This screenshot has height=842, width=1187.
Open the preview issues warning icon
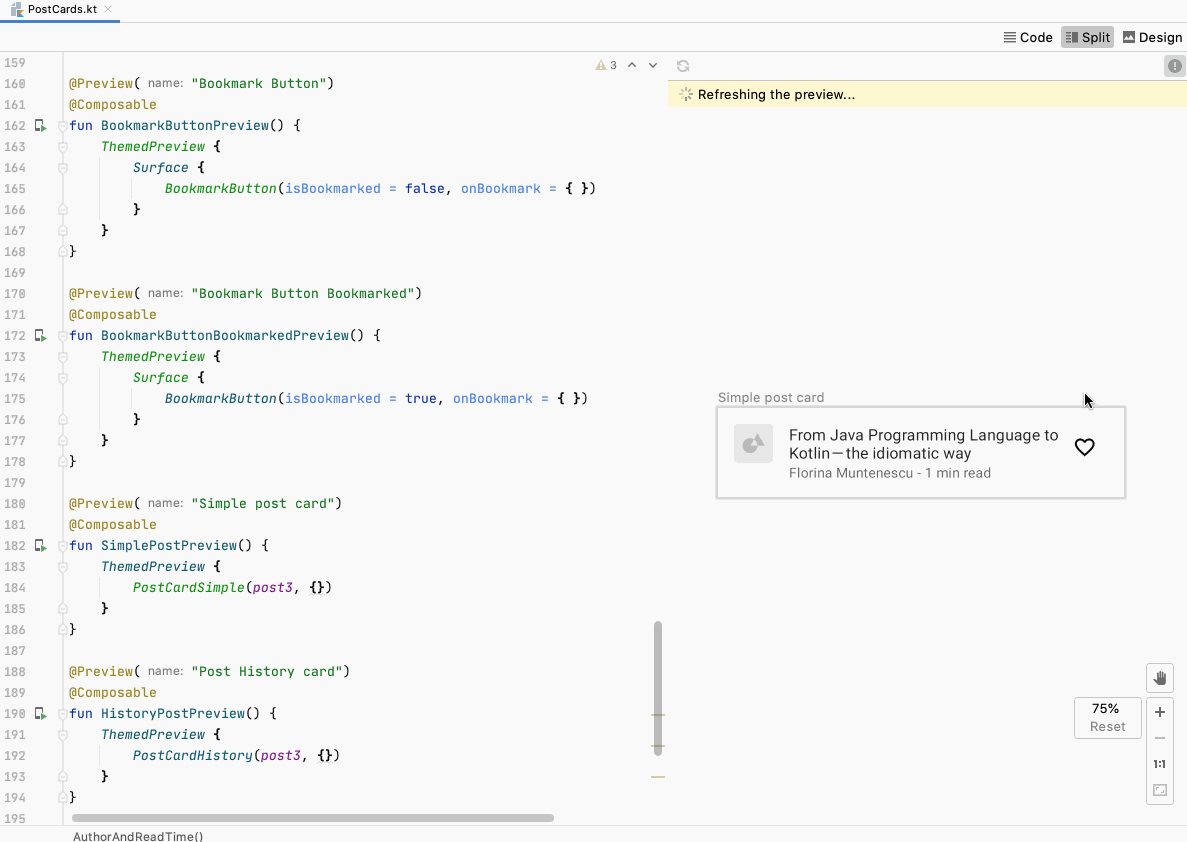pos(1174,66)
